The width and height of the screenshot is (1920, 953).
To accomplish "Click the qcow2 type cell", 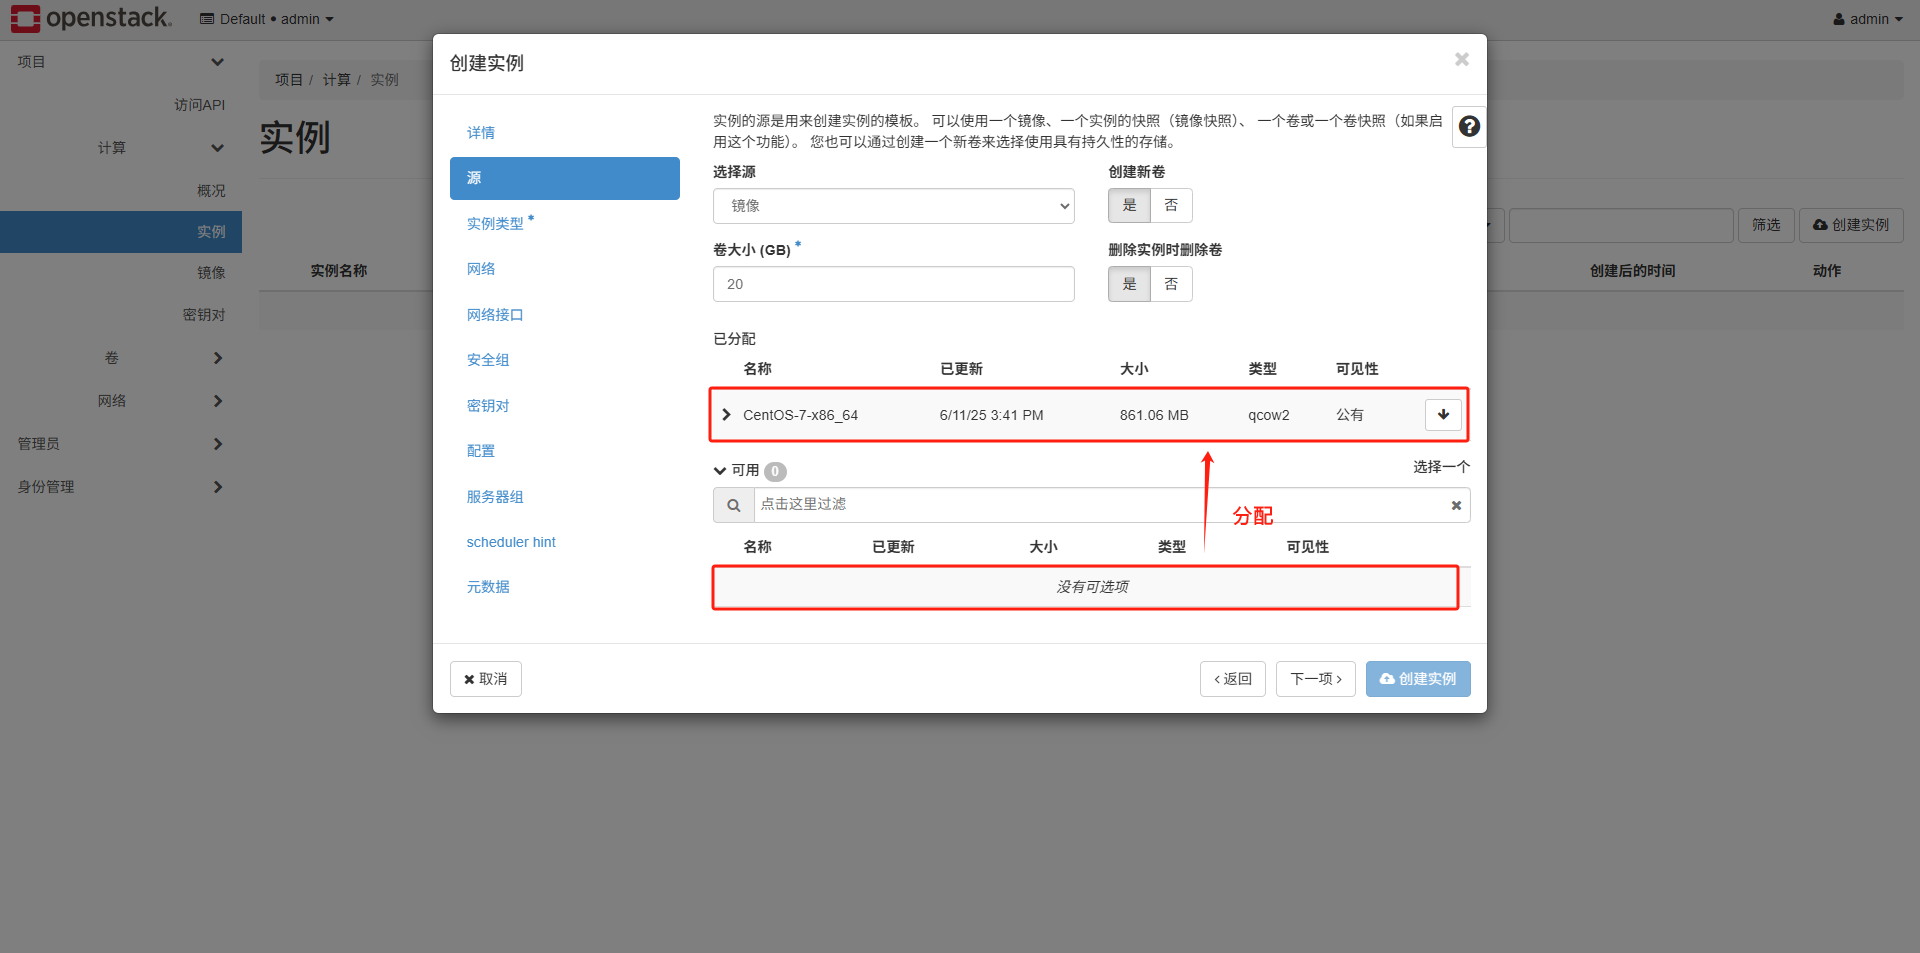I will coord(1269,415).
